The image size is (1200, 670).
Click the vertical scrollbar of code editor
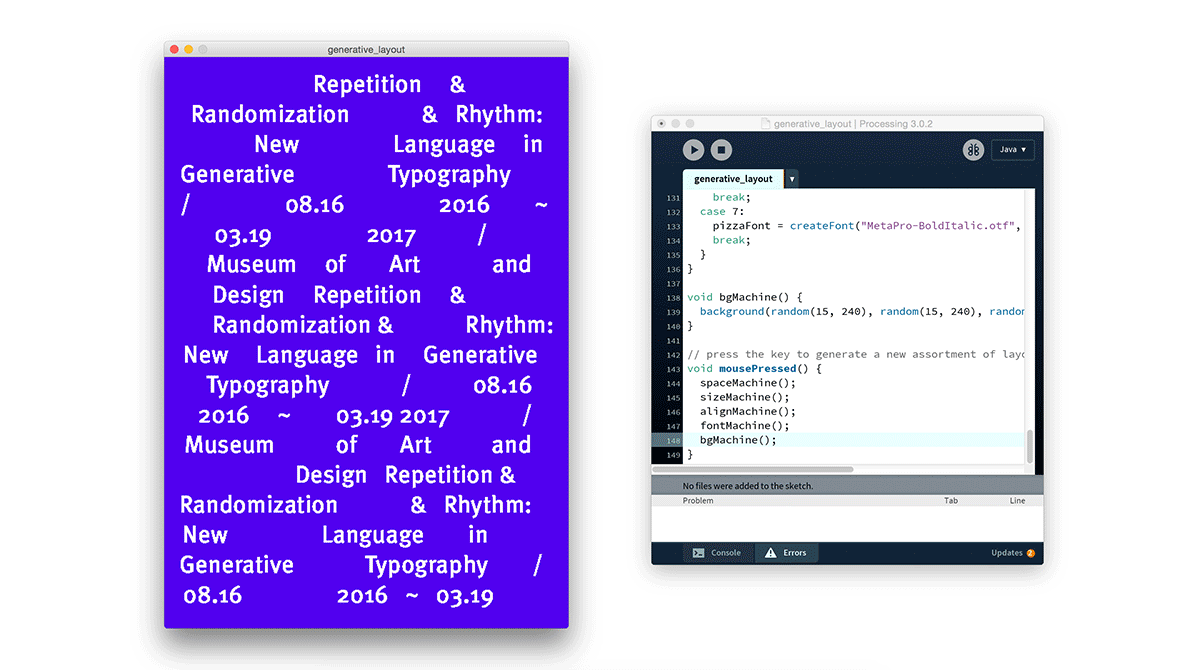point(1030,445)
